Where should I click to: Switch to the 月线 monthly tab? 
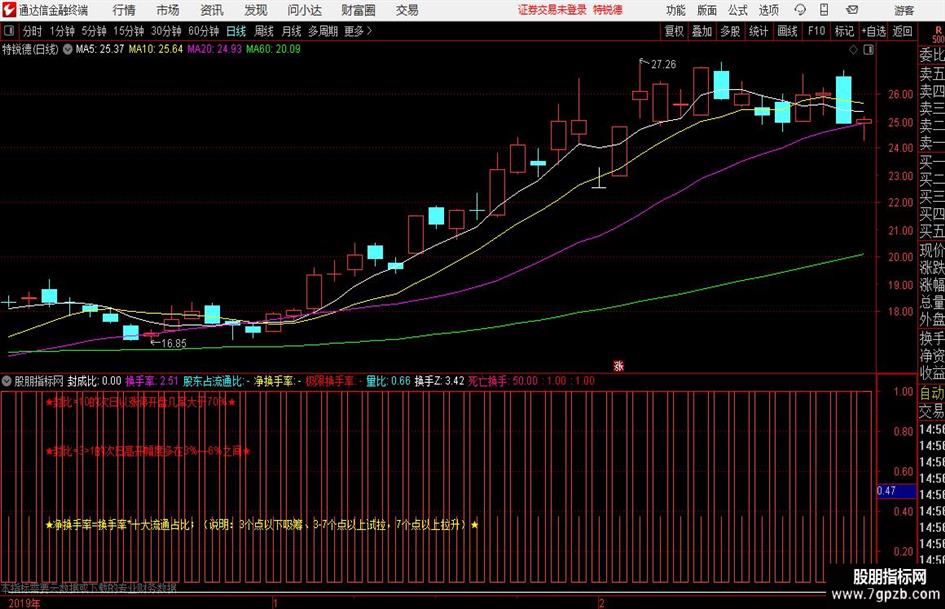pyautogui.click(x=292, y=31)
